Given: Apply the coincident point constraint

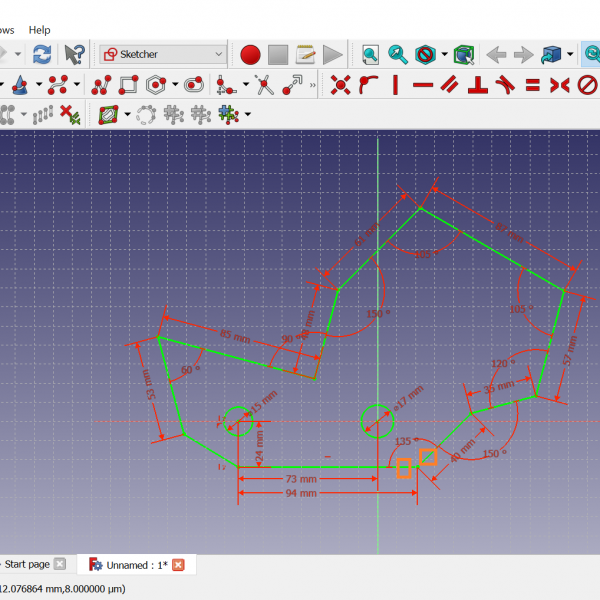Looking at the screenshot, I should tap(341, 85).
